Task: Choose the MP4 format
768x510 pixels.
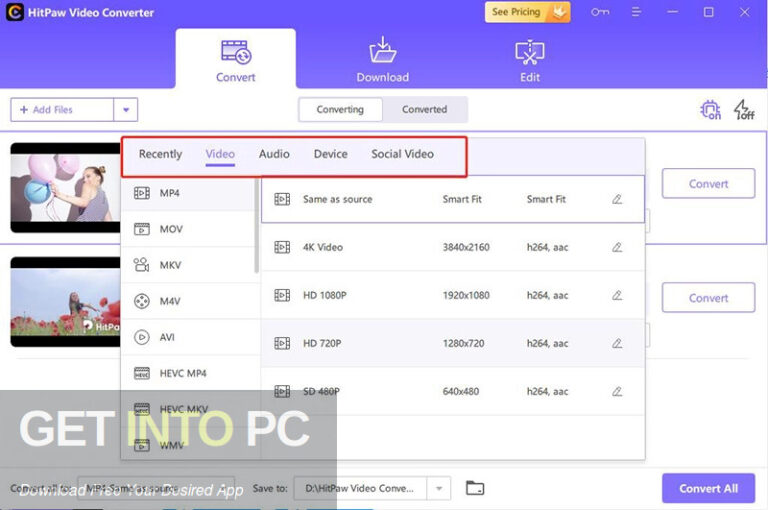Action: pos(188,193)
